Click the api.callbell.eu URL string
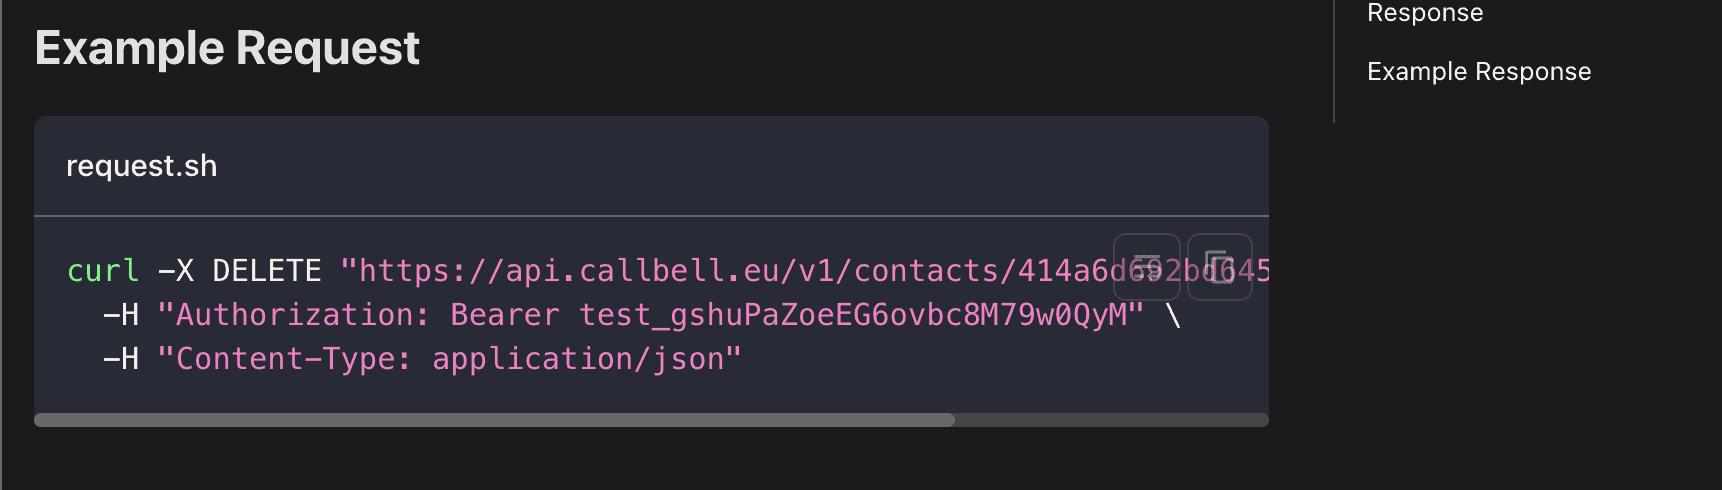 pyautogui.click(x=805, y=271)
